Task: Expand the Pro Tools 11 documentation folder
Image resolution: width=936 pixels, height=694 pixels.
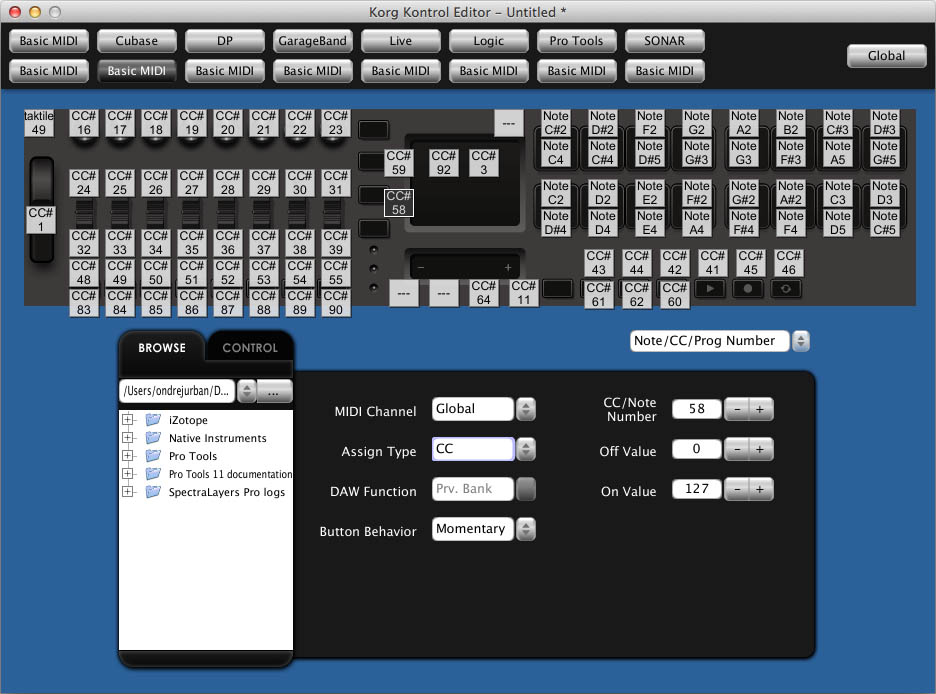Action: coord(127,473)
